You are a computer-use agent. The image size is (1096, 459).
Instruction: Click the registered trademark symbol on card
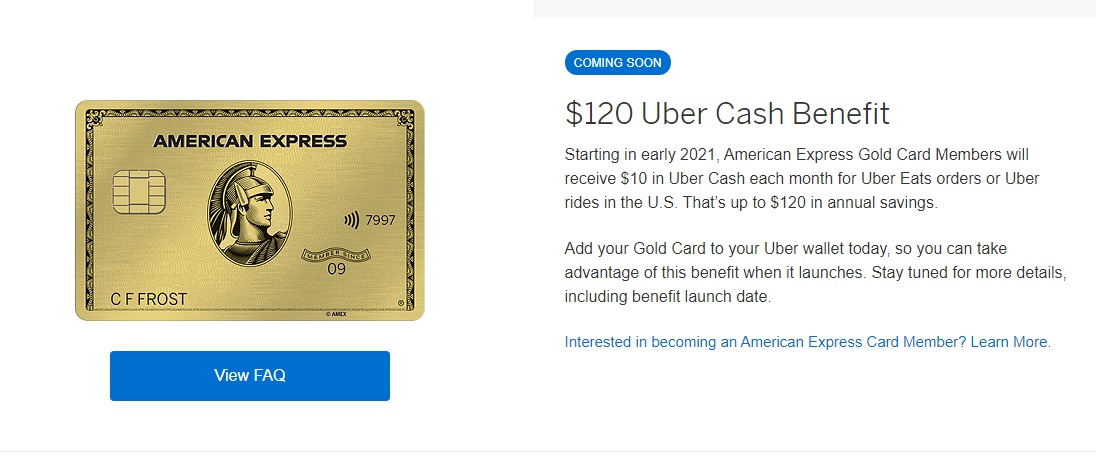tap(400, 303)
